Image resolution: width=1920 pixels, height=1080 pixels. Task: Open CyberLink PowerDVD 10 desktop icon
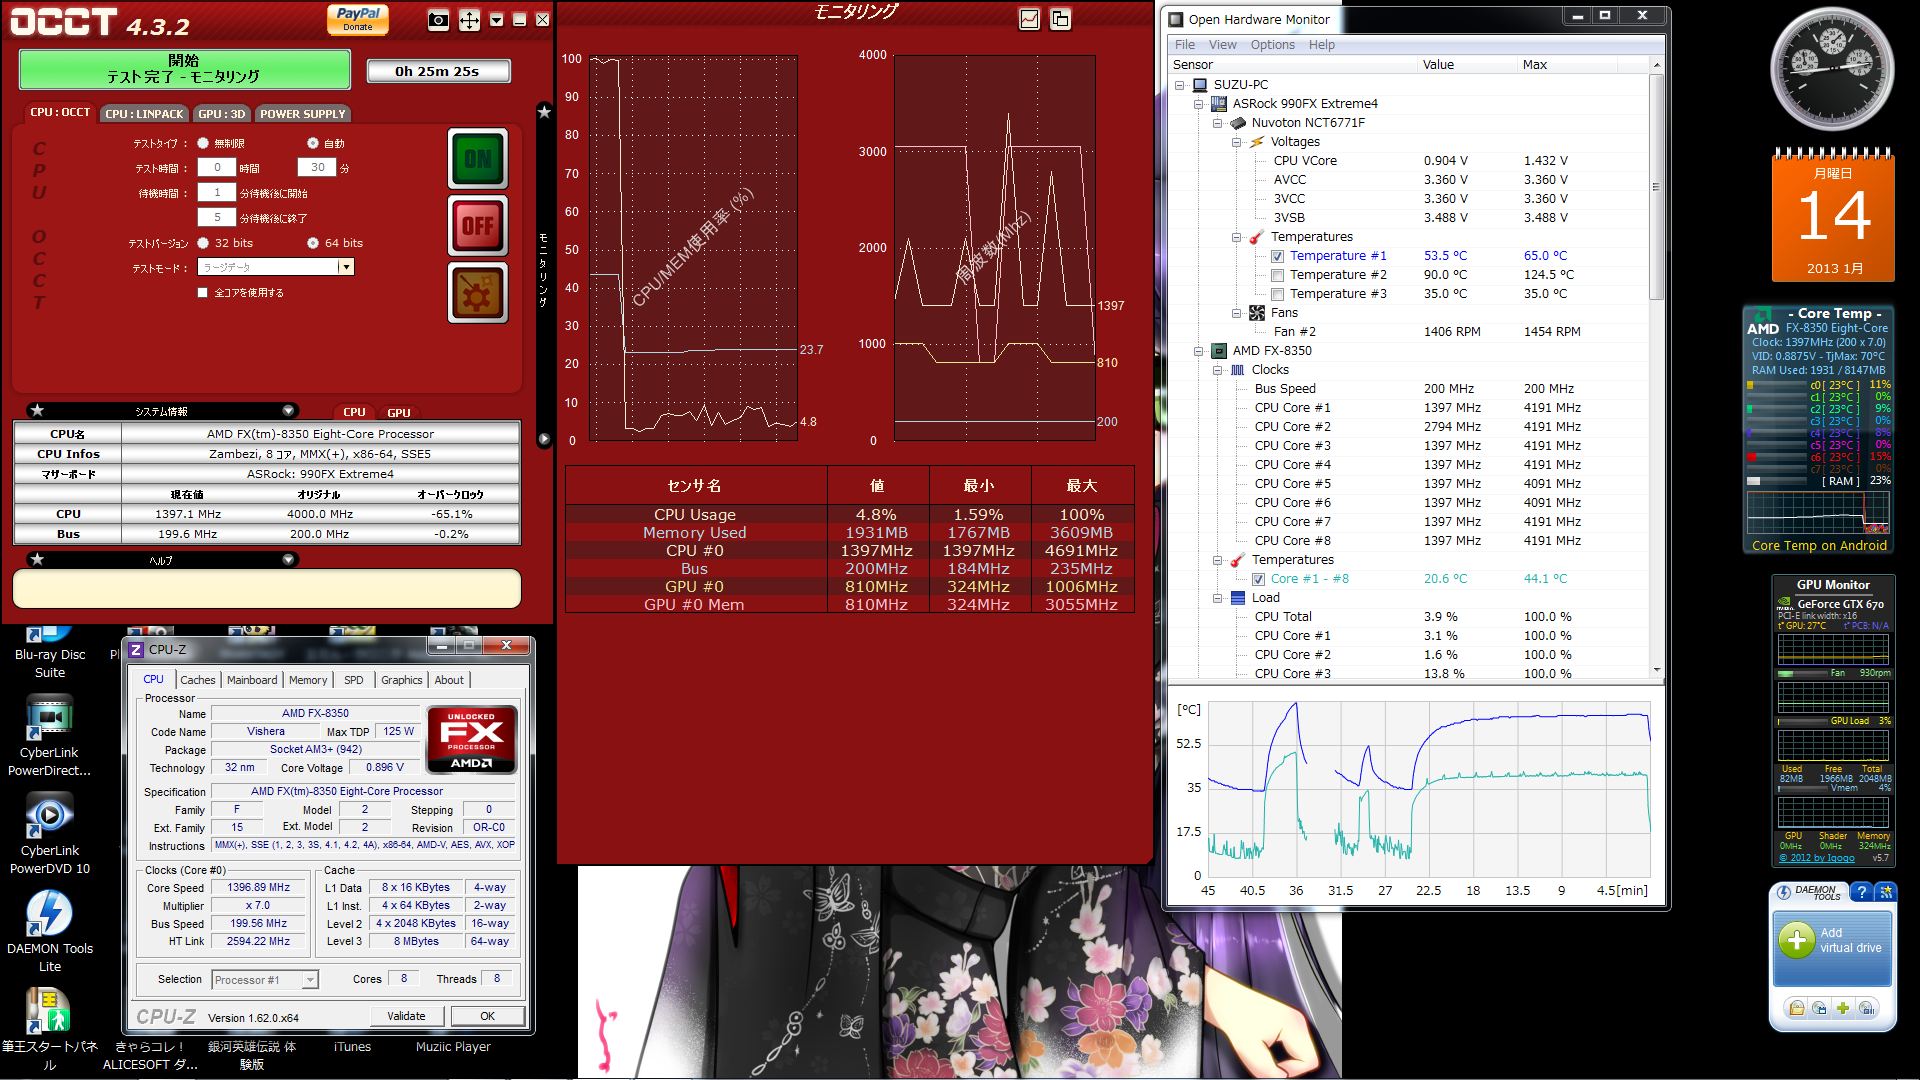pos(49,834)
